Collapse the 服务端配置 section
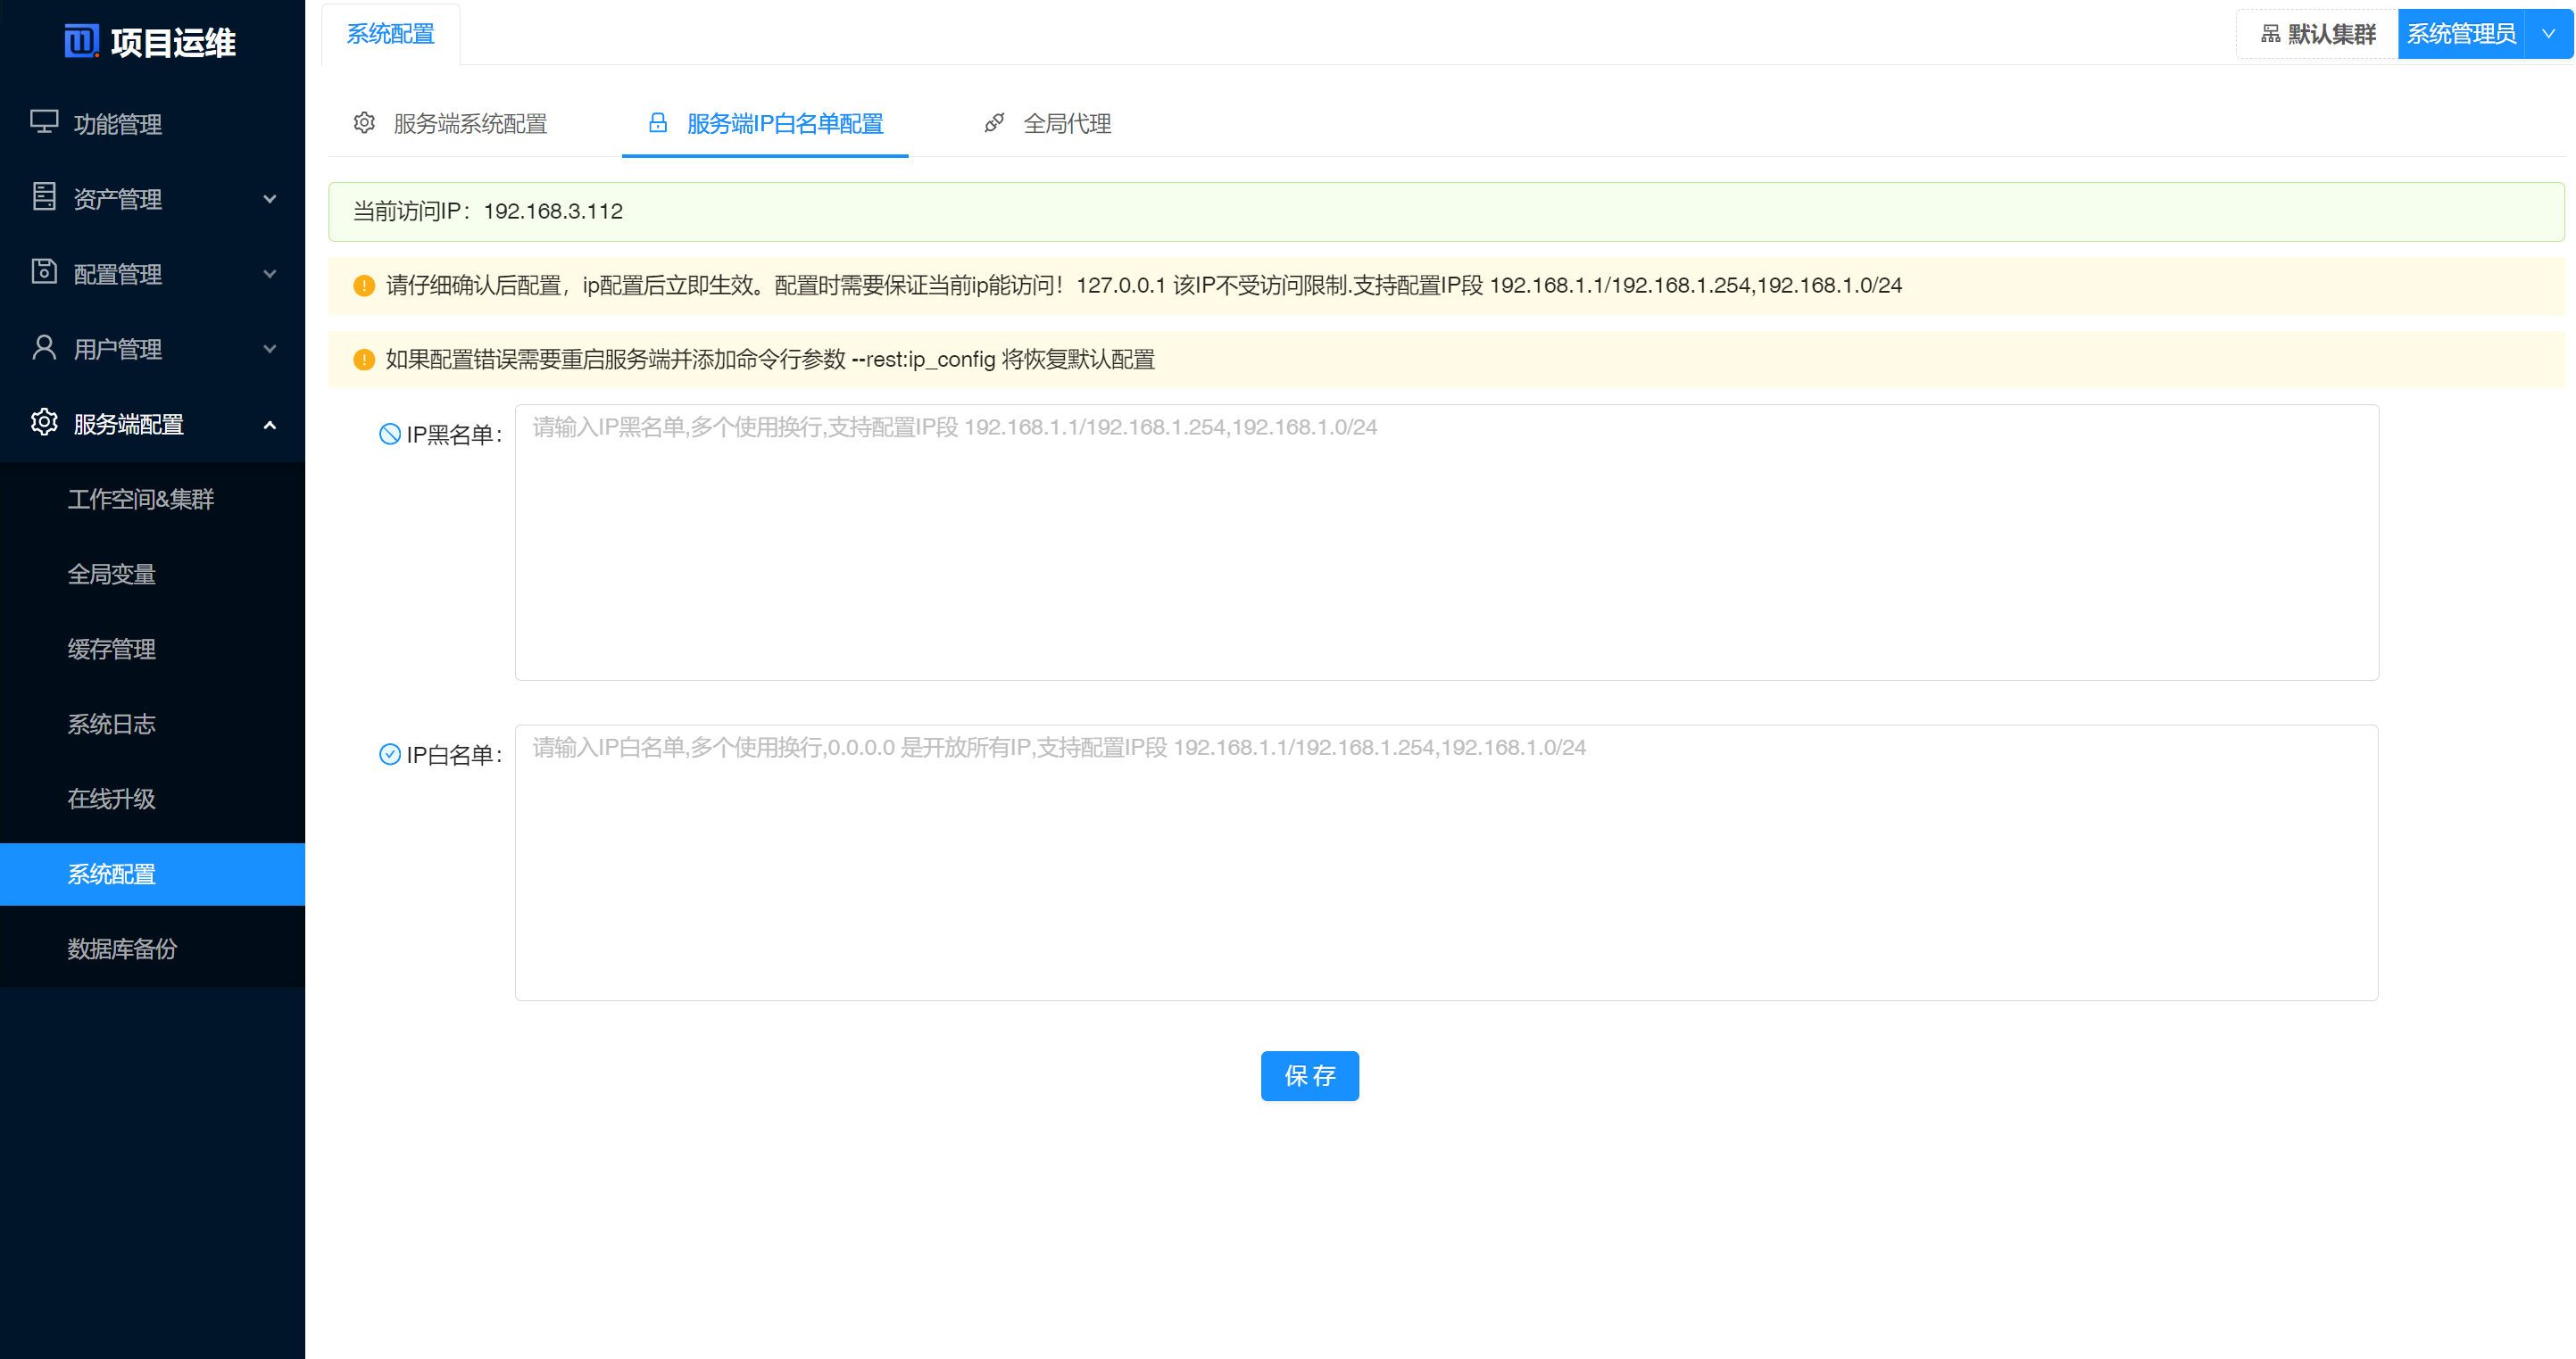Screen dimensions: 2576x1359 coord(269,423)
